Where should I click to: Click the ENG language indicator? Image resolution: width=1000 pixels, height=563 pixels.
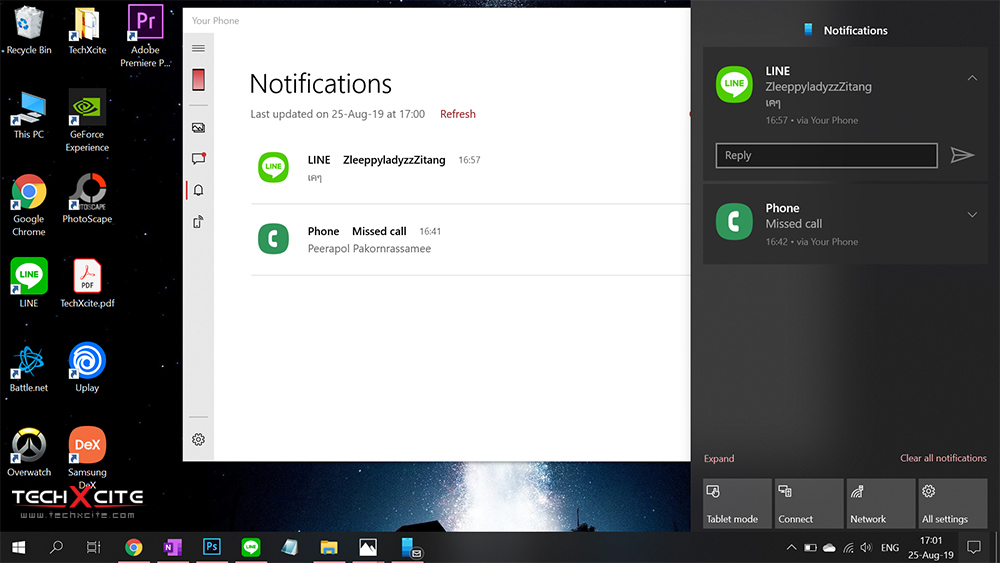click(890, 547)
